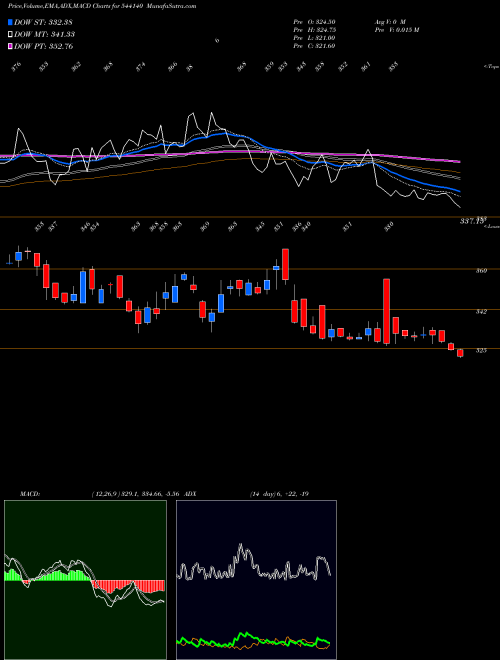This screenshot has width=500, height=660.
Task: Select the DOW PT 352.76 label
Action: click(44, 46)
